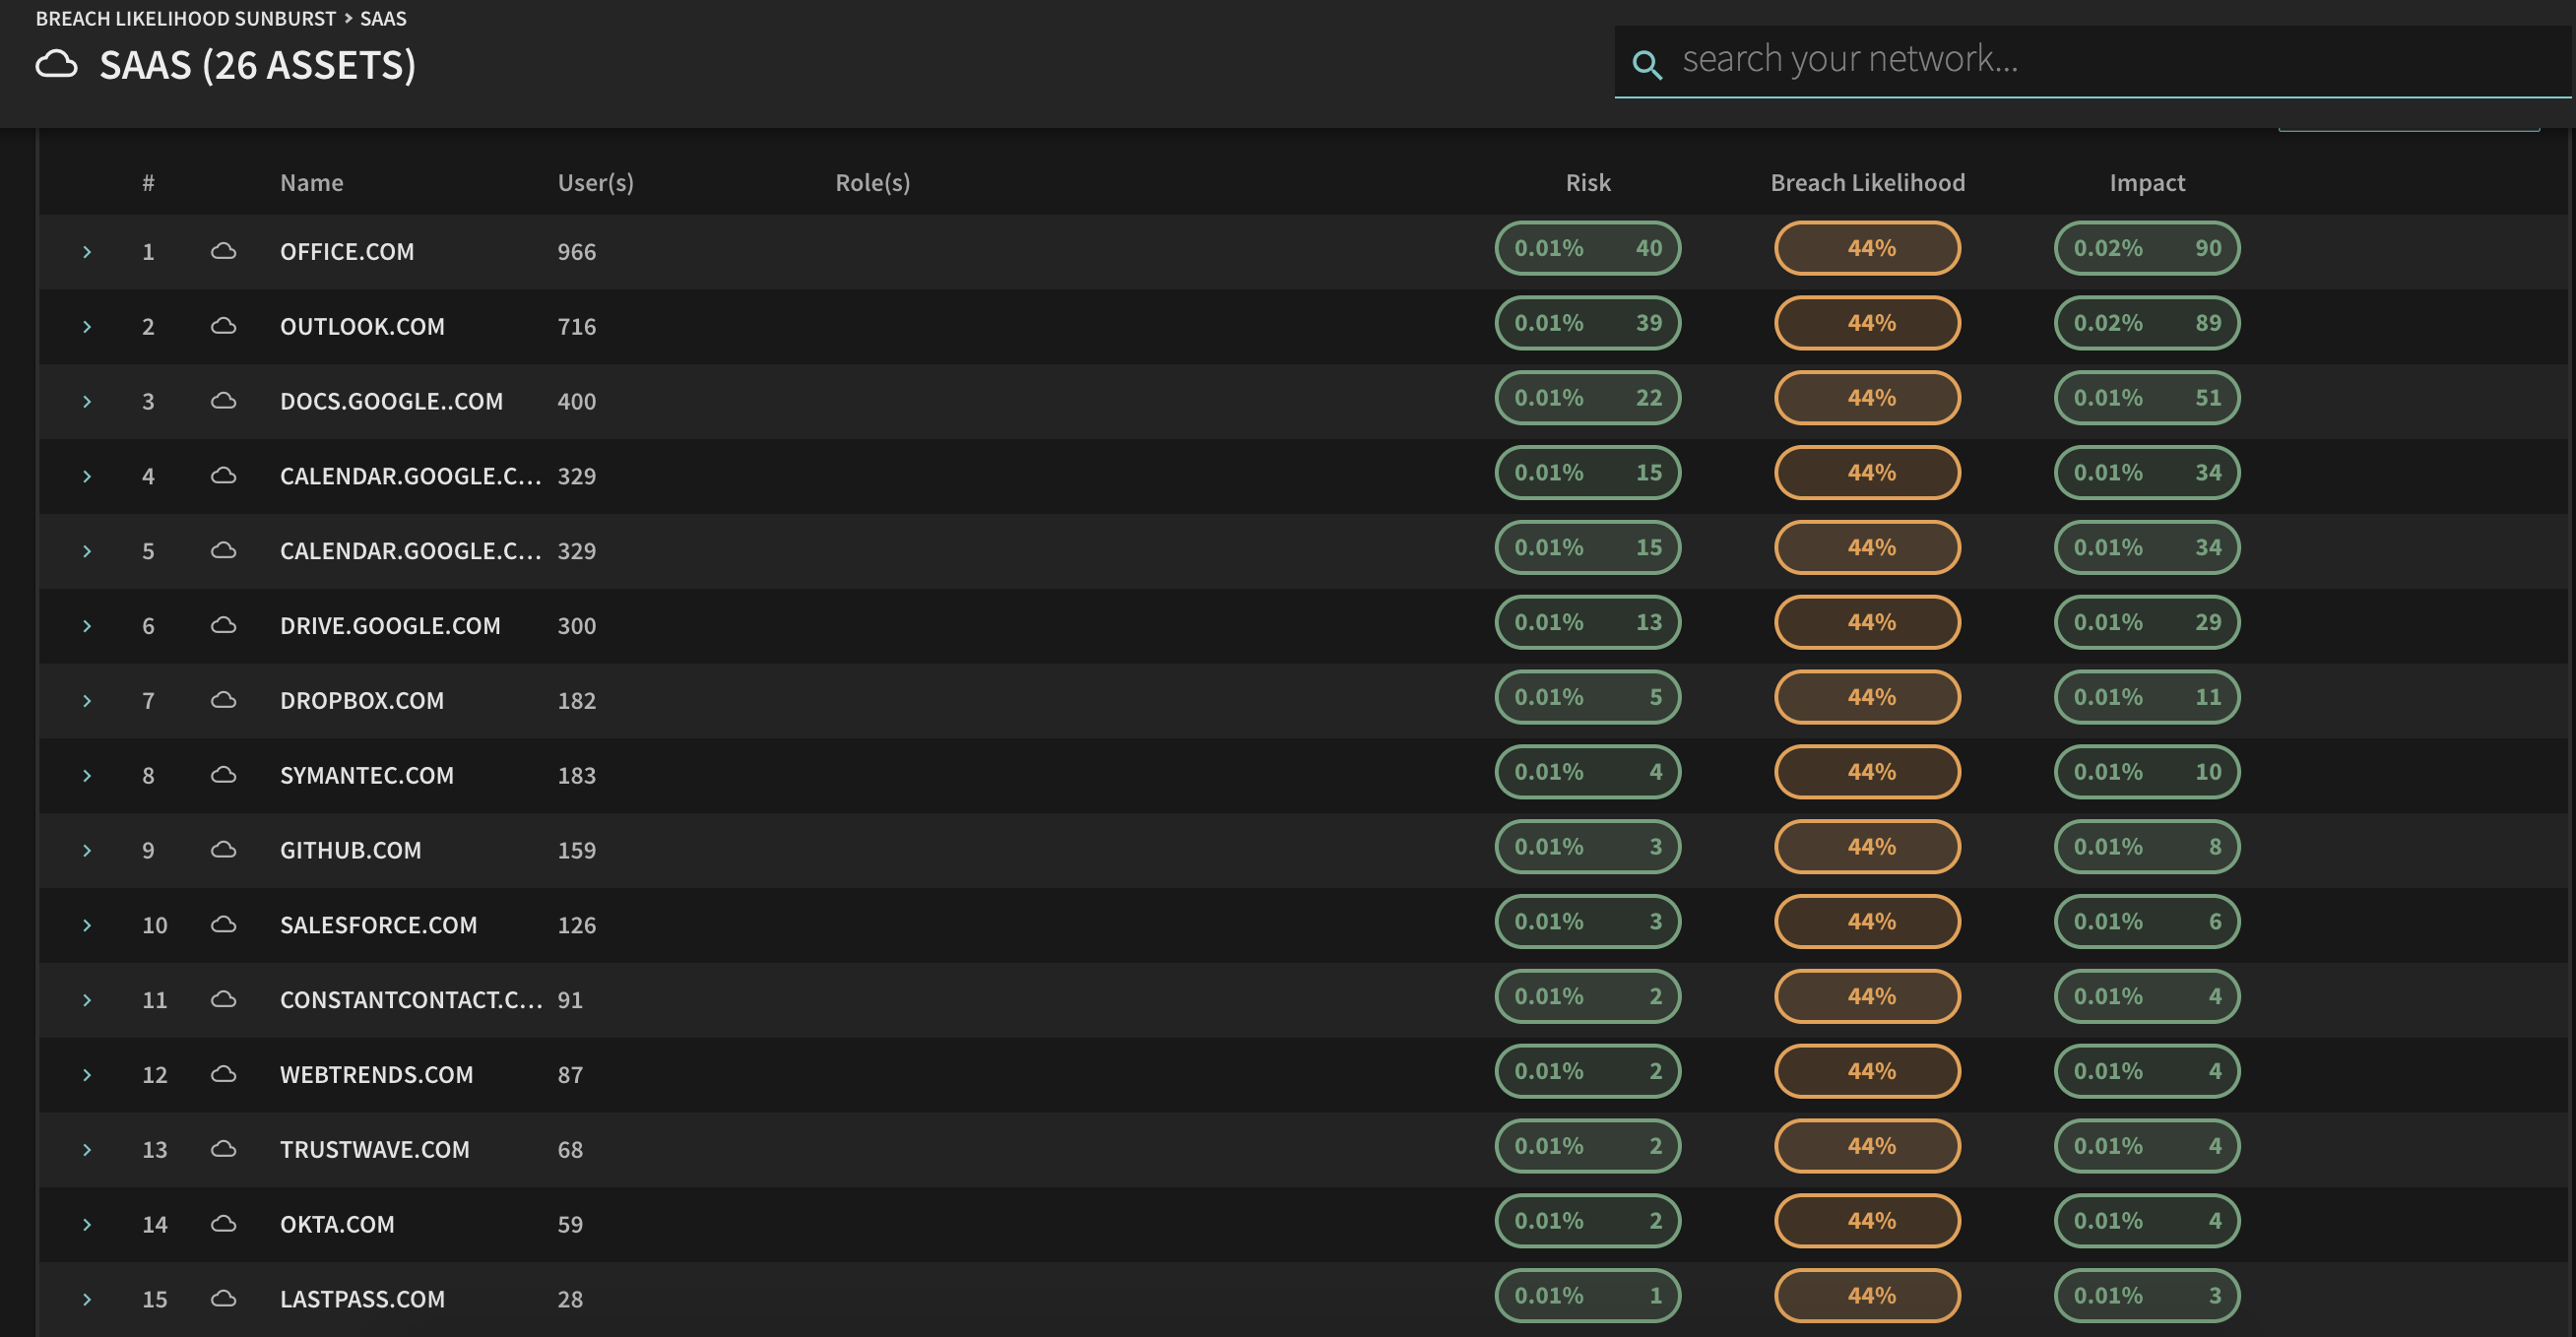
Task: Click the cloud icon for SYMANTEC.COM
Action: (224, 775)
